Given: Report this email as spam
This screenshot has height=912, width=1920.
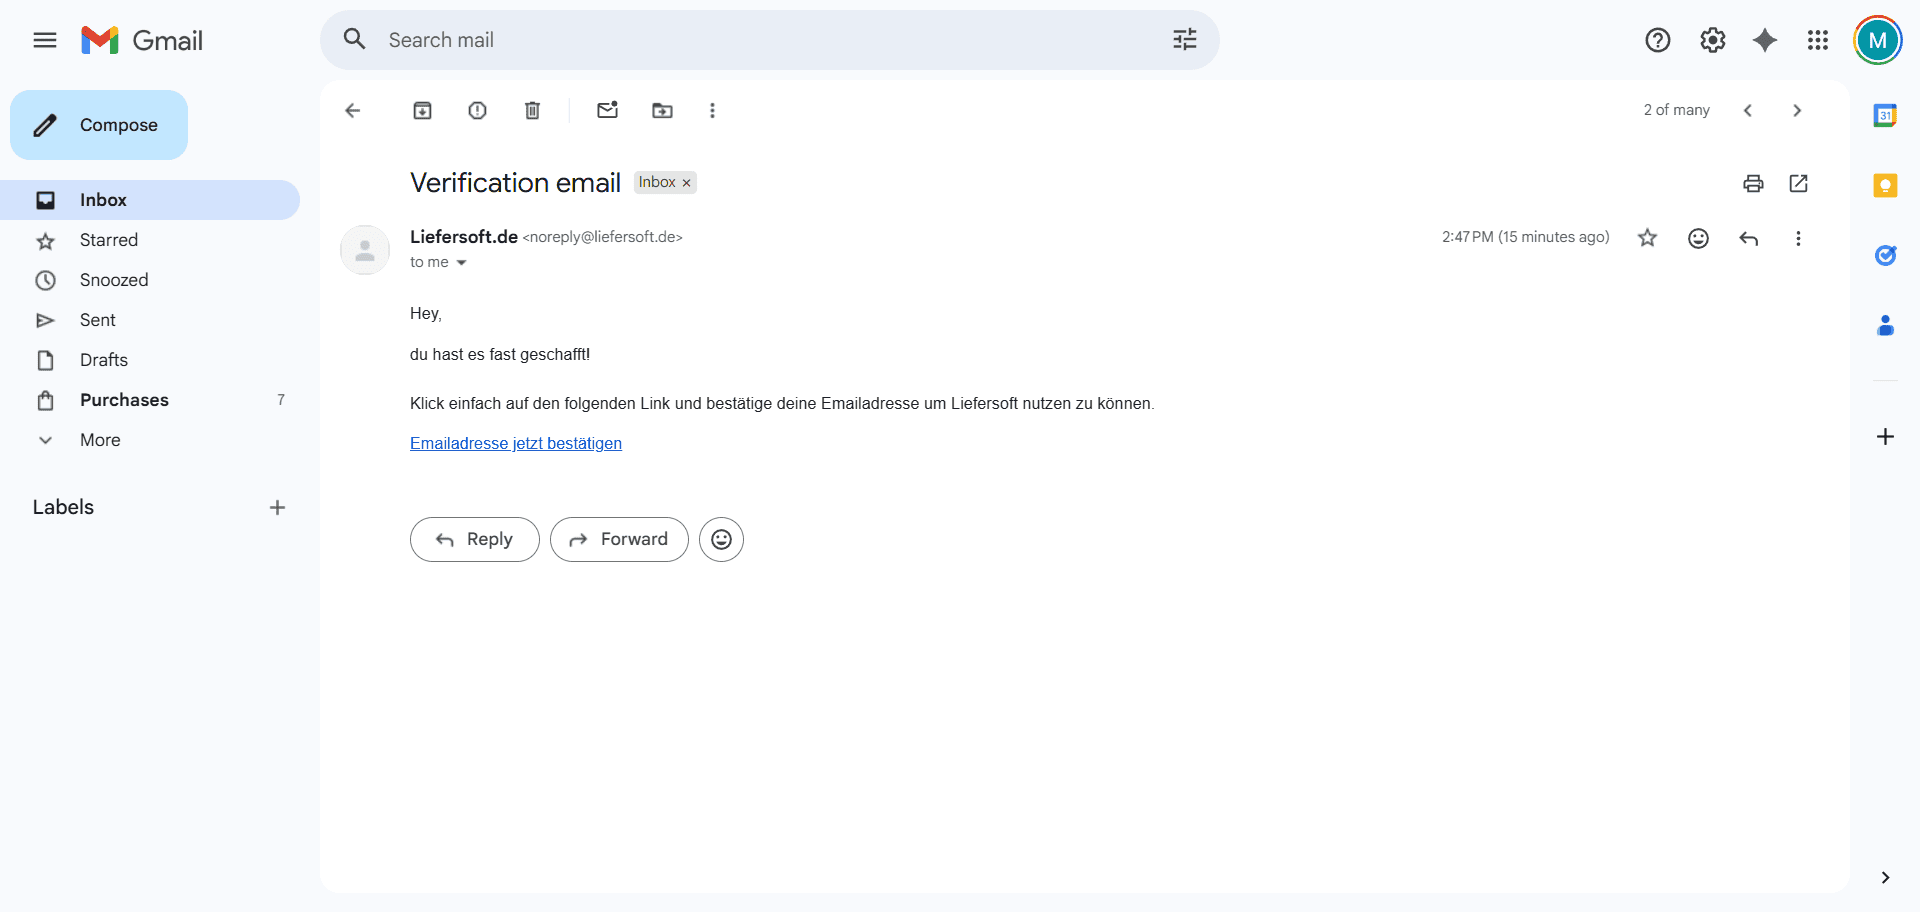Looking at the screenshot, I should pyautogui.click(x=478, y=111).
